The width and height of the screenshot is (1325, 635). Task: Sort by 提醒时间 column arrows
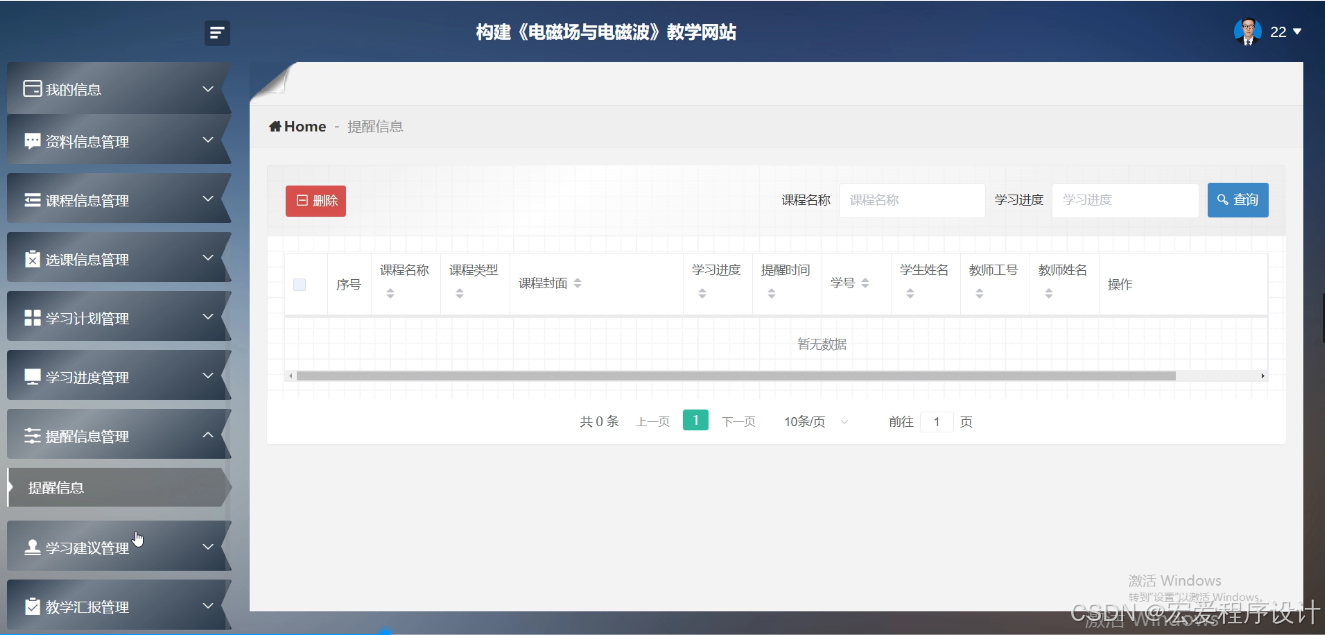[x=771, y=294]
